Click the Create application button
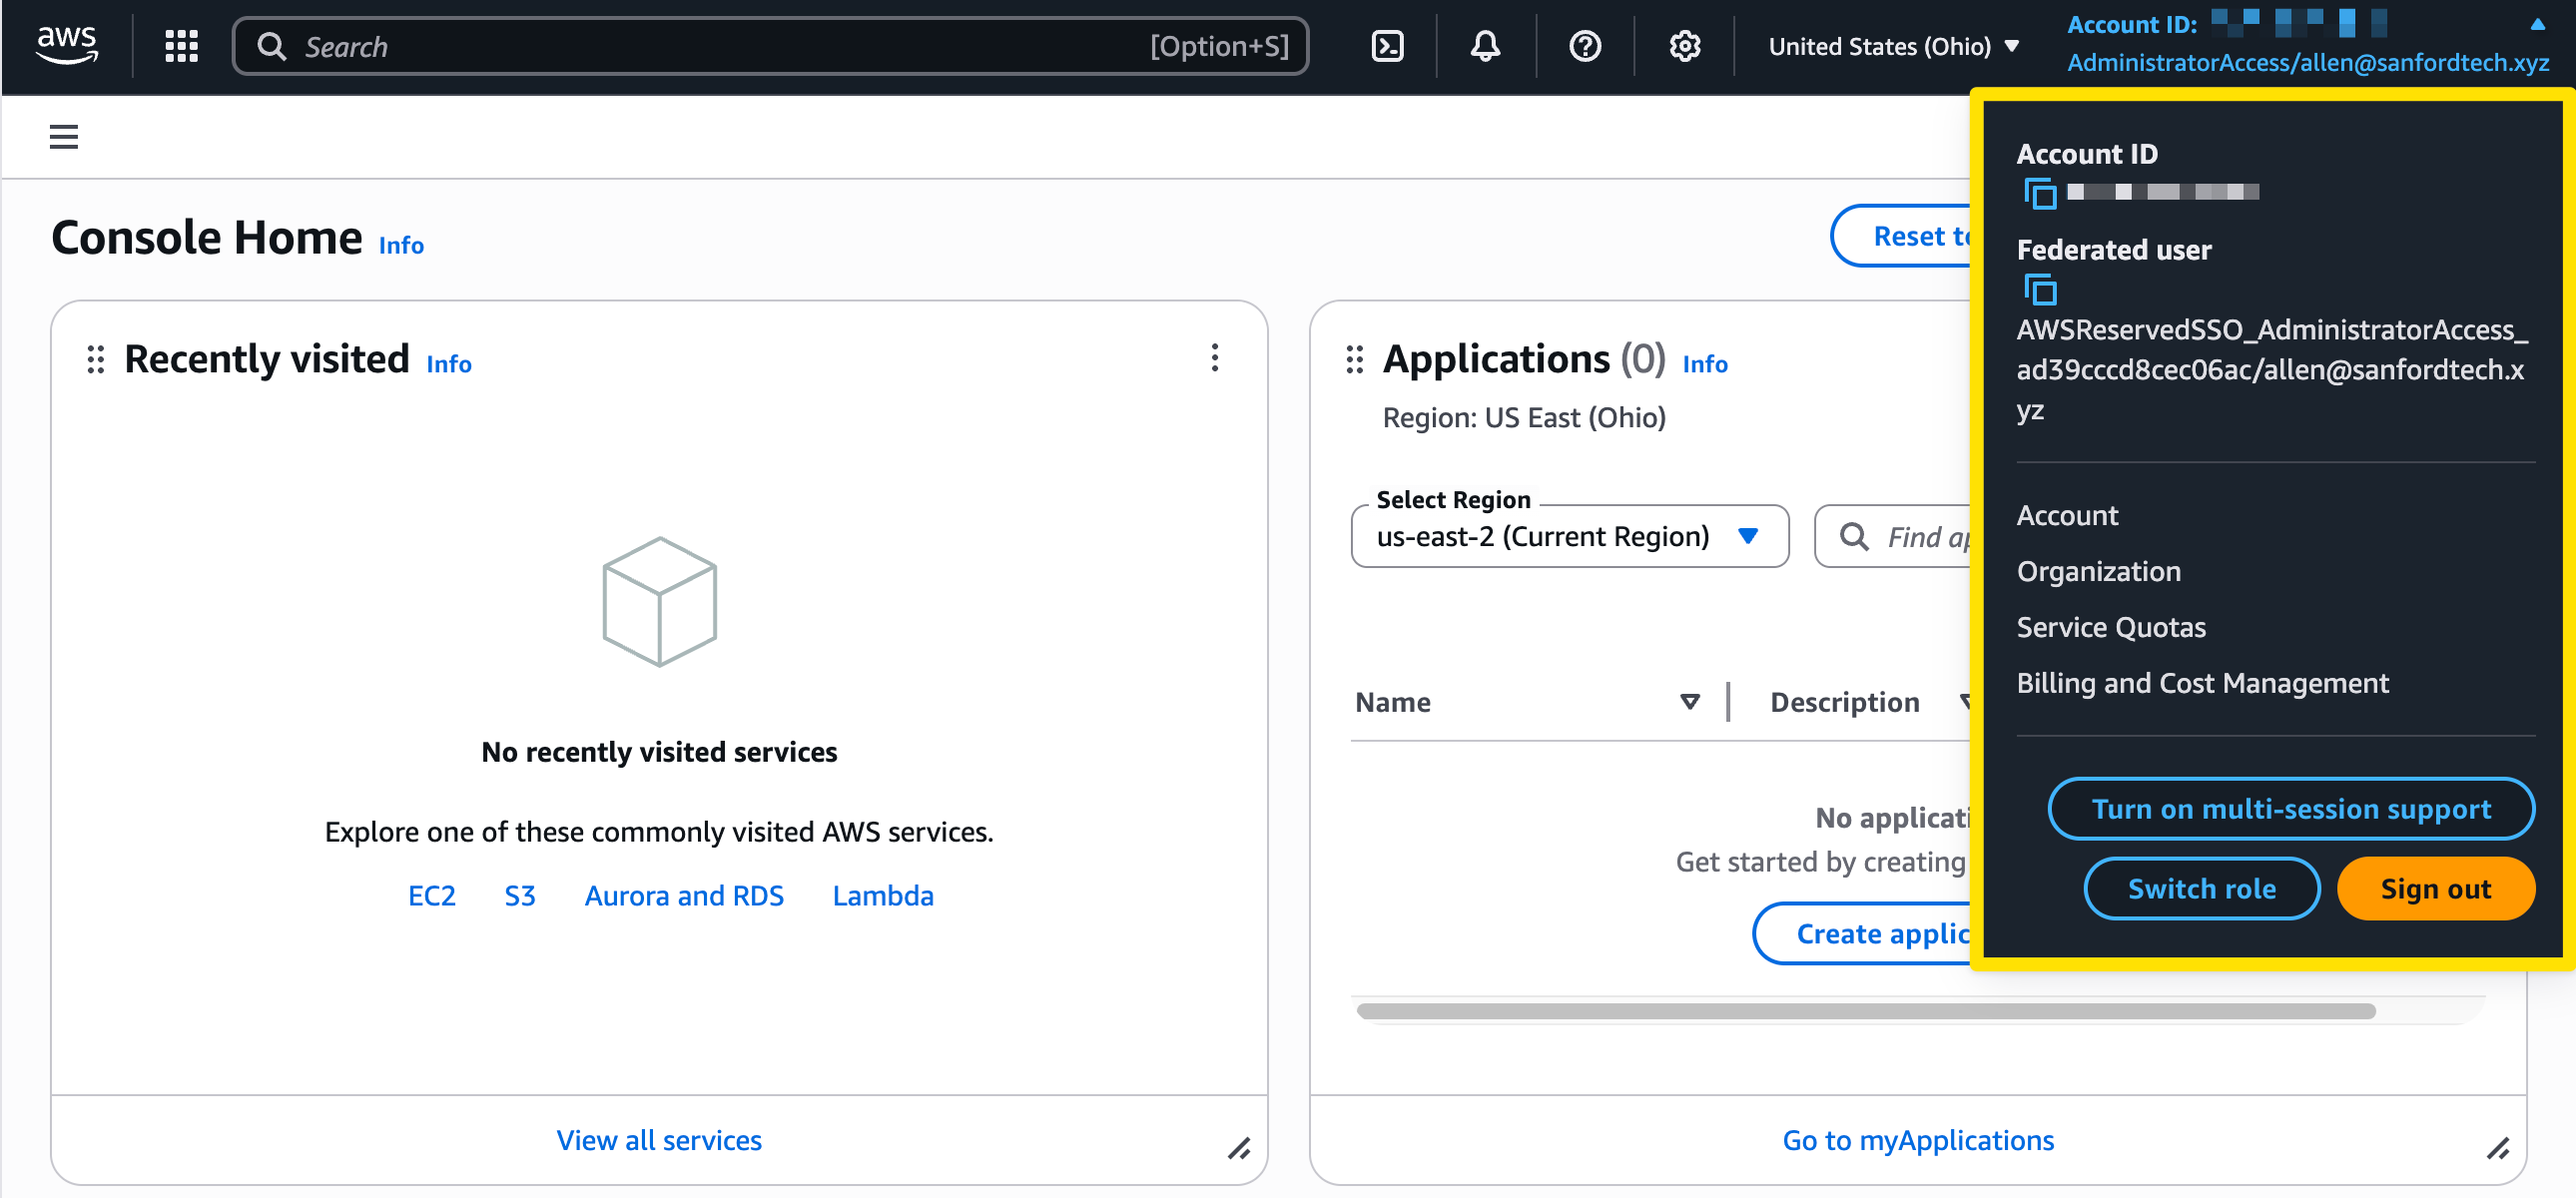The width and height of the screenshot is (2576, 1198). (x=1862, y=934)
